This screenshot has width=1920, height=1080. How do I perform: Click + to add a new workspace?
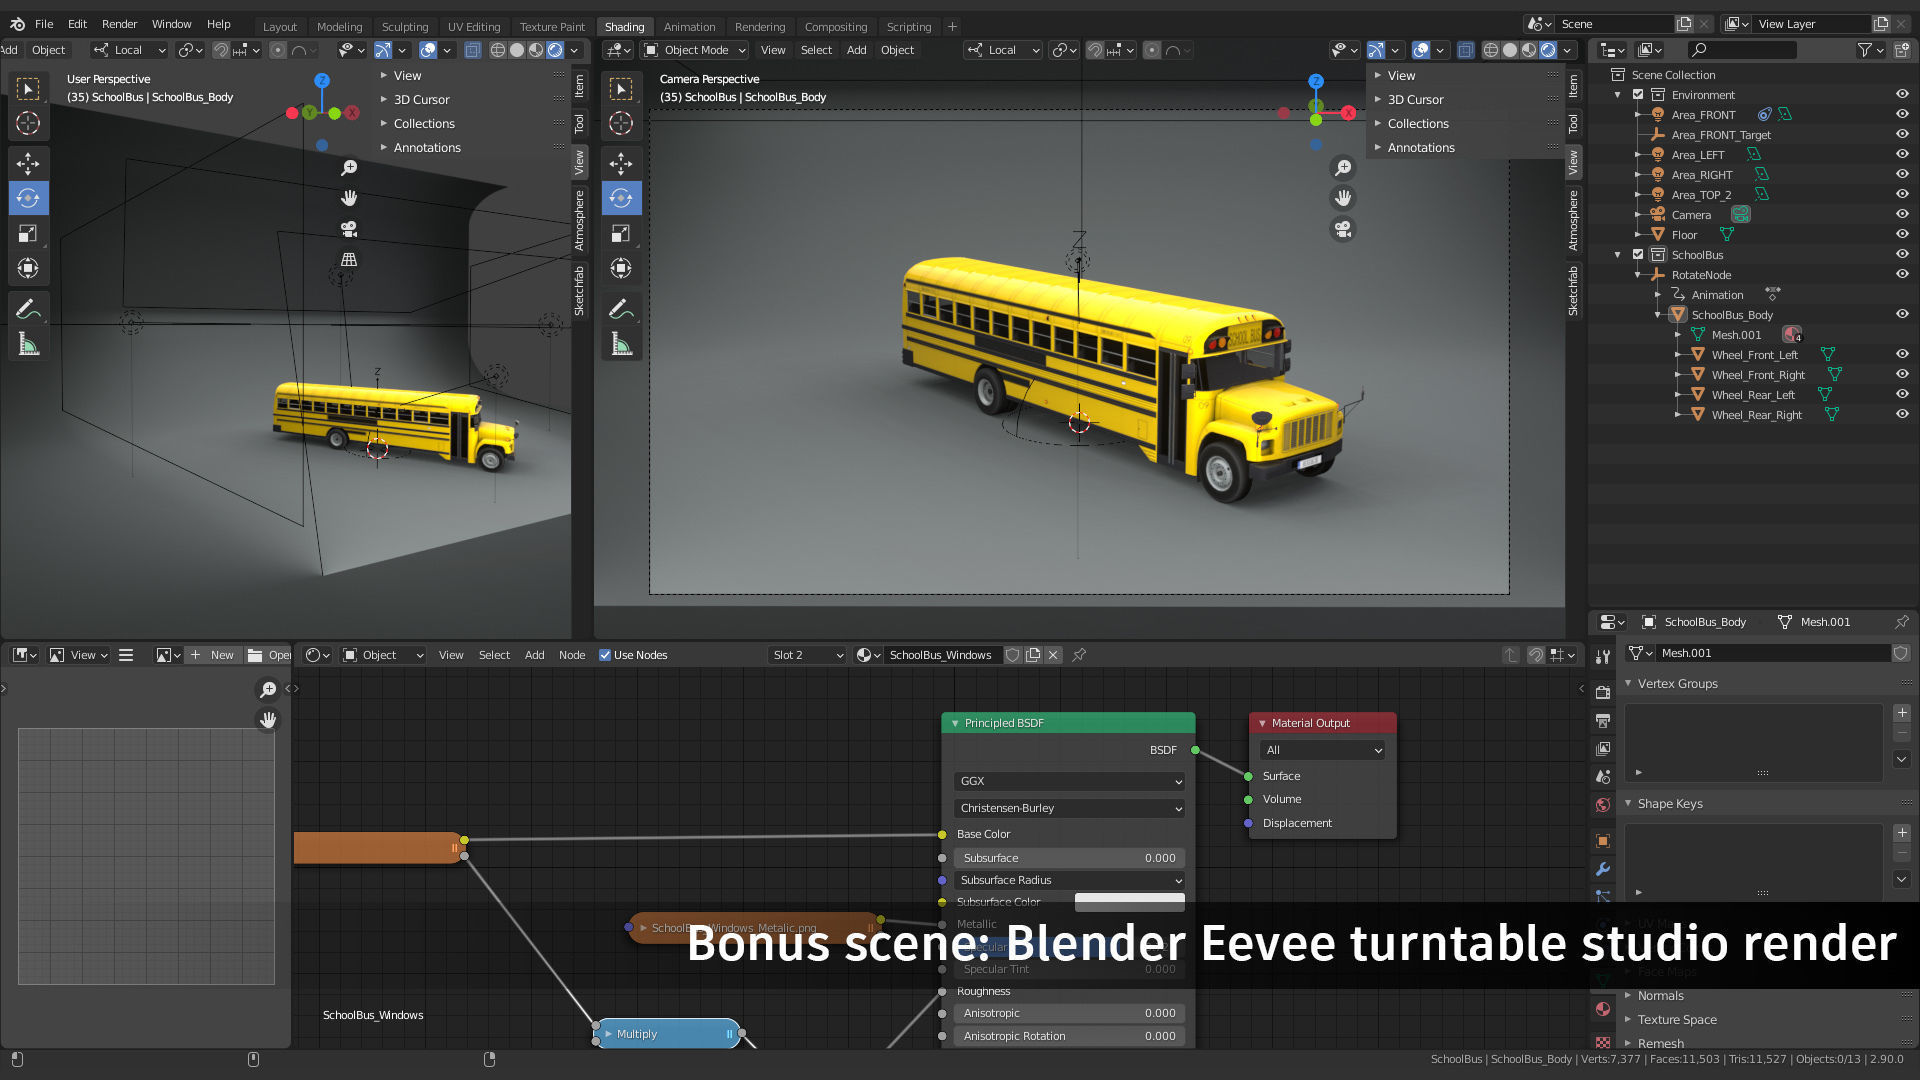[x=951, y=26]
